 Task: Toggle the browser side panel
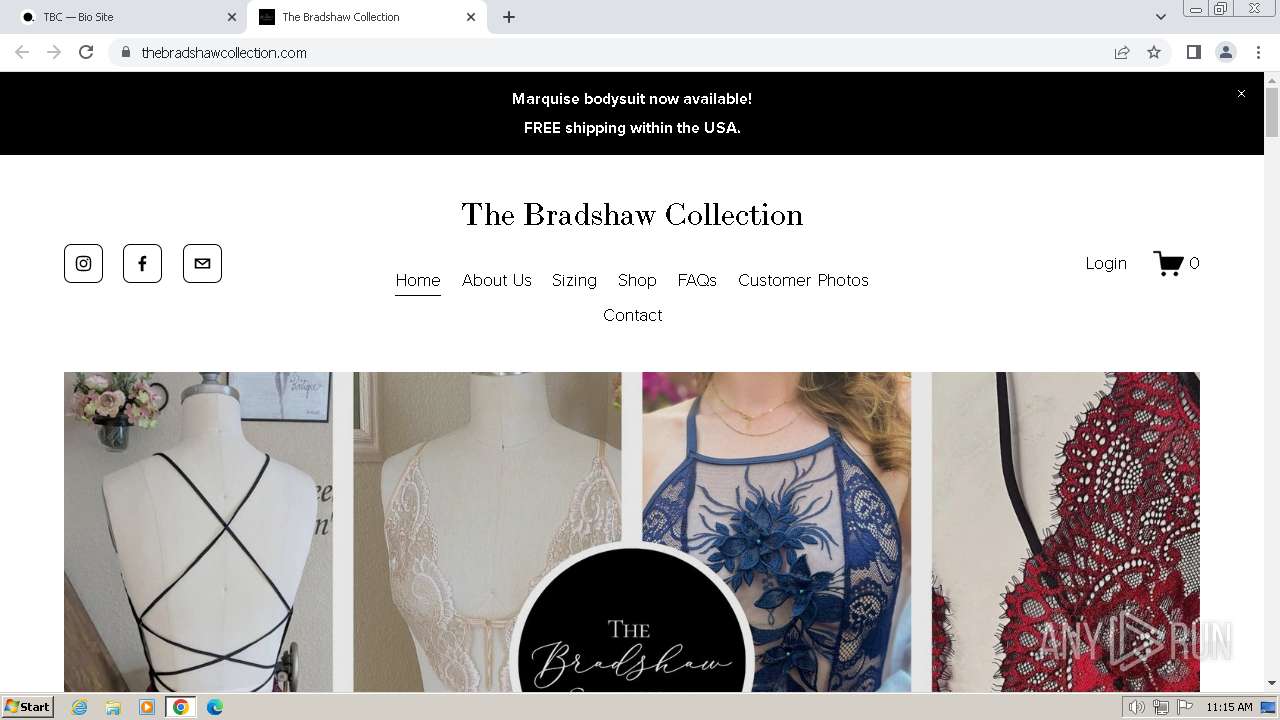pos(1193,52)
